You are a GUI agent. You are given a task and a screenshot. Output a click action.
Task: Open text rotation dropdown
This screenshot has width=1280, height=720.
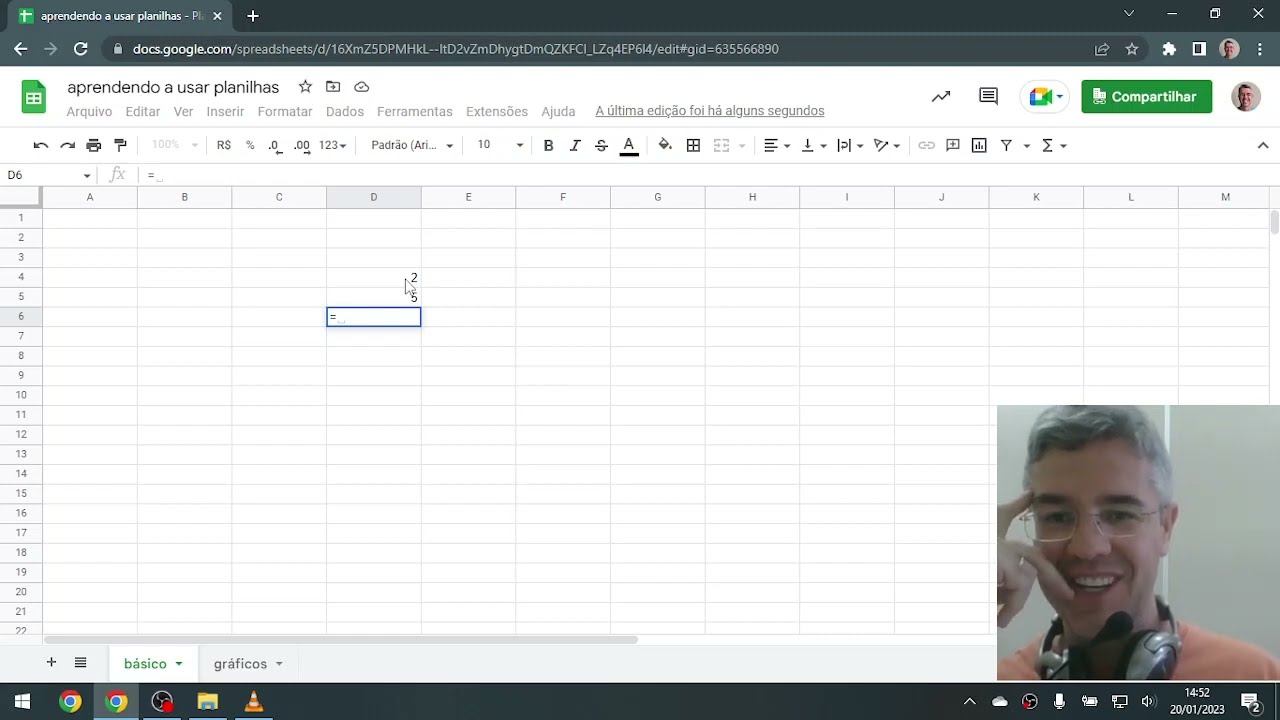tap(887, 145)
